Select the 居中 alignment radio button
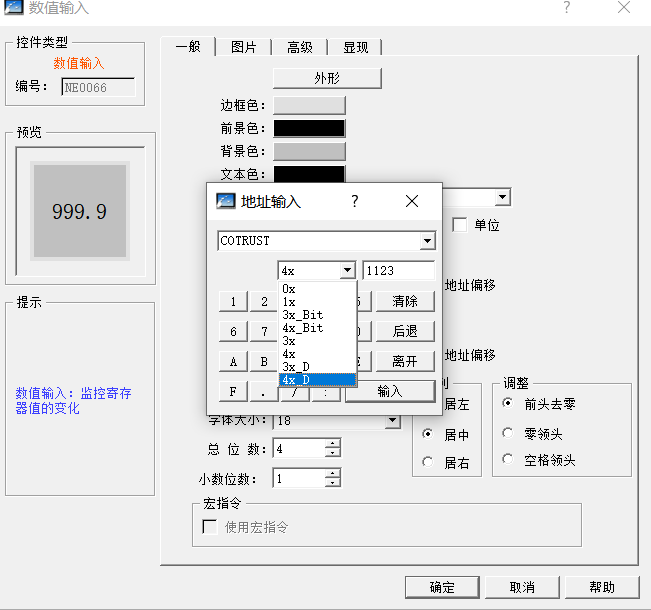Image resolution: width=651 pixels, height=610 pixels. tap(427, 434)
